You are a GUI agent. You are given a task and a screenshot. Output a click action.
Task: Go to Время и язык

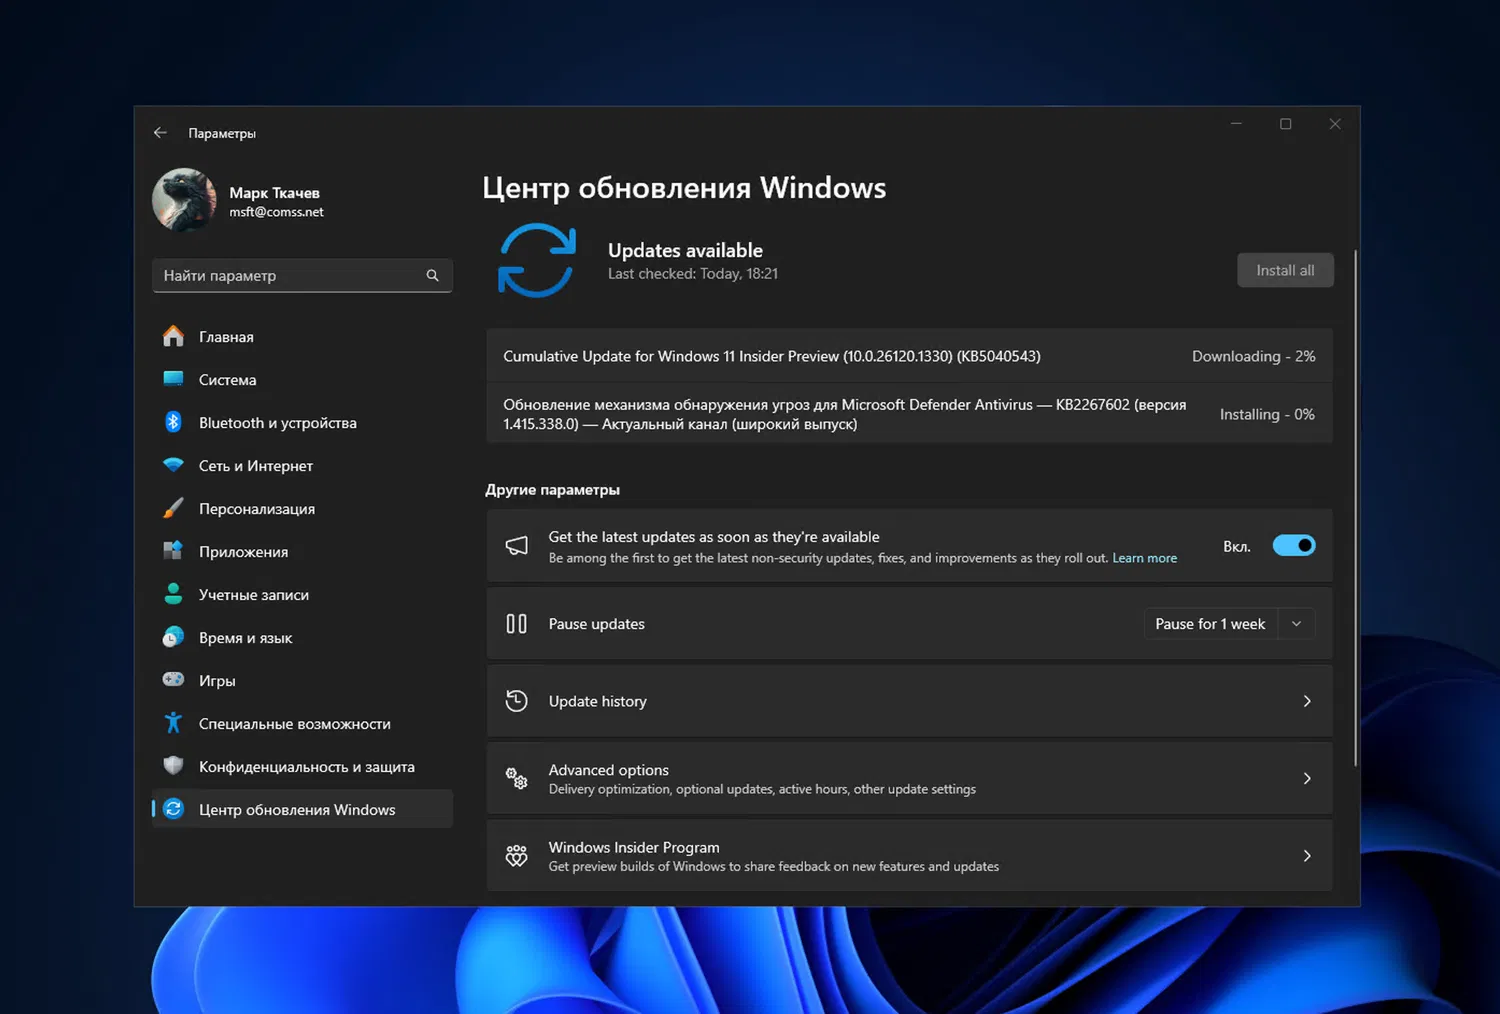coord(302,638)
